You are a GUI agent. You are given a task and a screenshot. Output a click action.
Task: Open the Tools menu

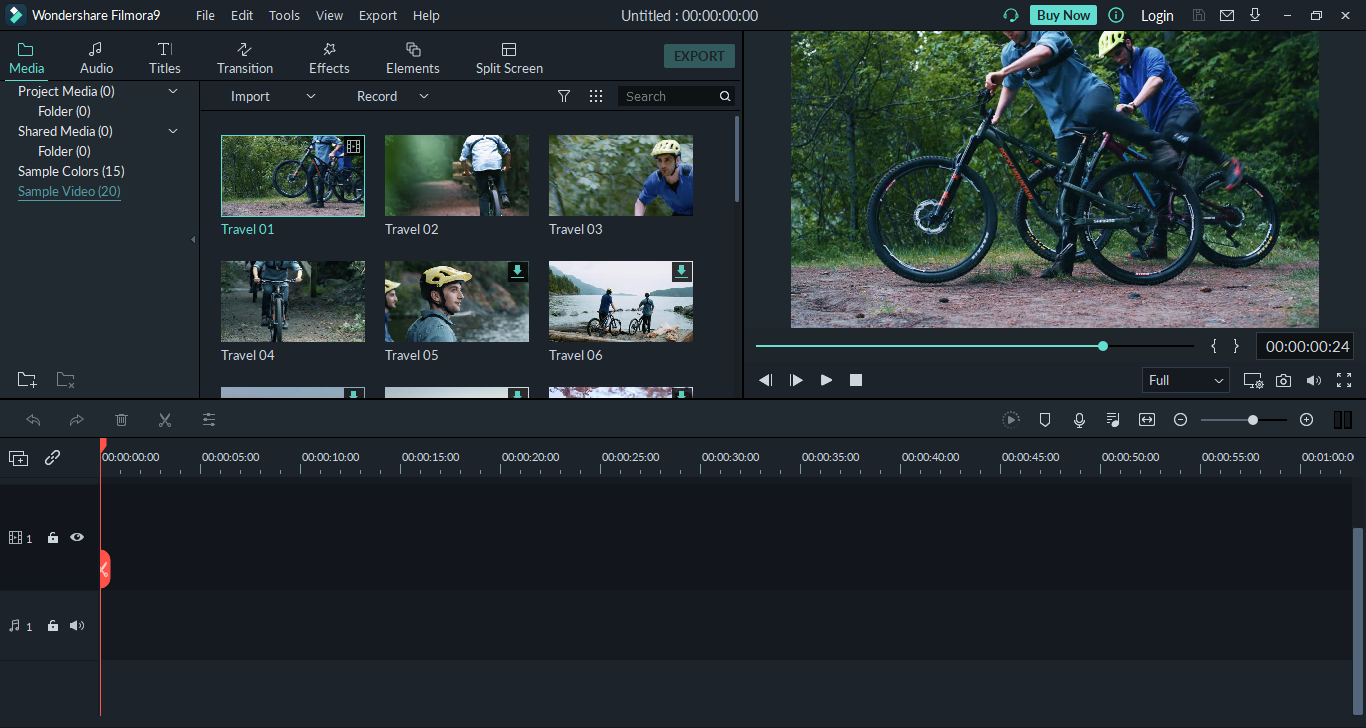(284, 15)
